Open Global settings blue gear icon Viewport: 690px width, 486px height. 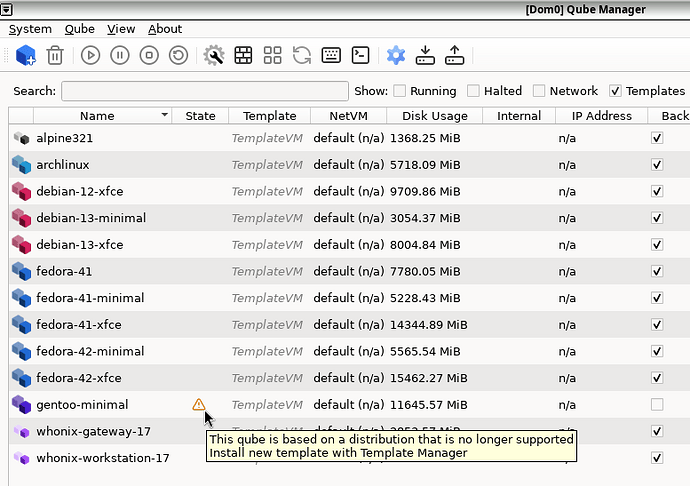point(396,55)
